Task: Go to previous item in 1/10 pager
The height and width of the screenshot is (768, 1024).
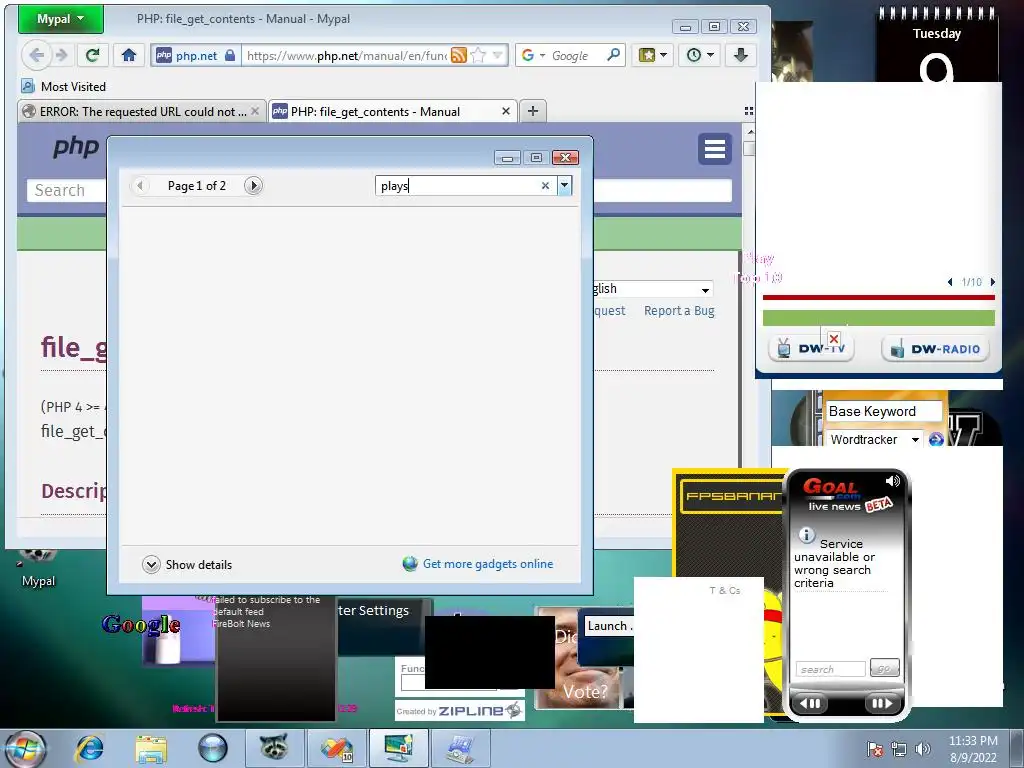Action: pyautogui.click(x=950, y=282)
